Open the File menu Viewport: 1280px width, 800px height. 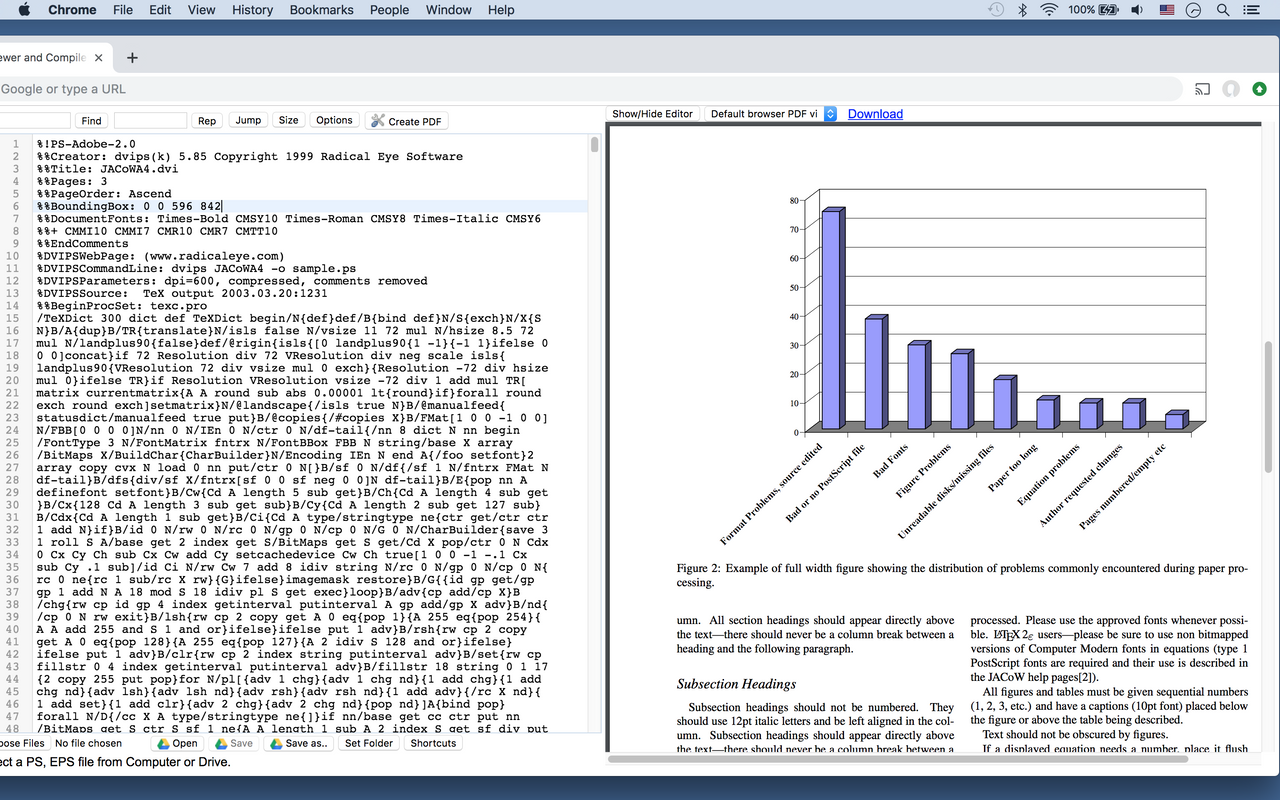tap(123, 10)
